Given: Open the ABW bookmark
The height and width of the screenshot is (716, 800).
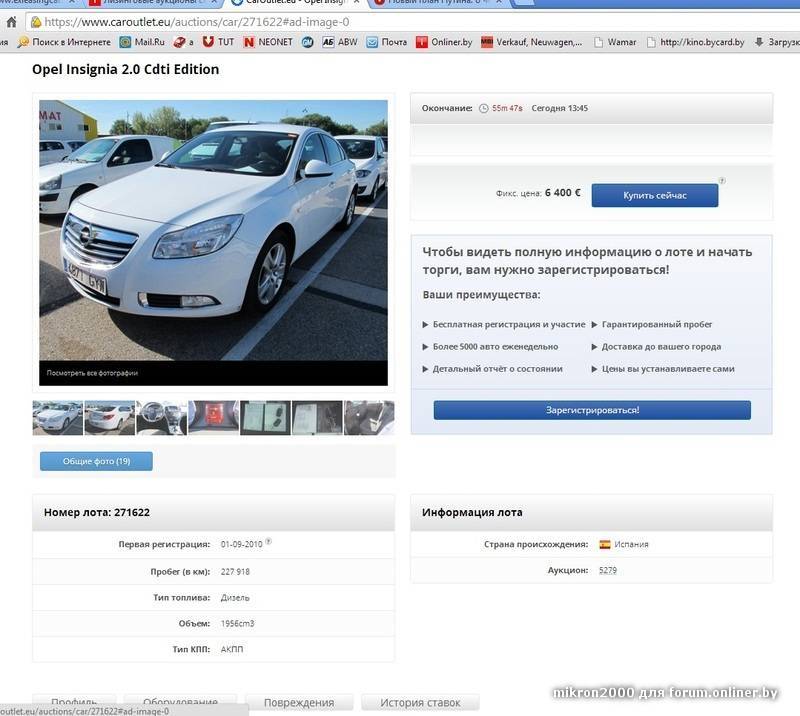Looking at the screenshot, I should [340, 42].
